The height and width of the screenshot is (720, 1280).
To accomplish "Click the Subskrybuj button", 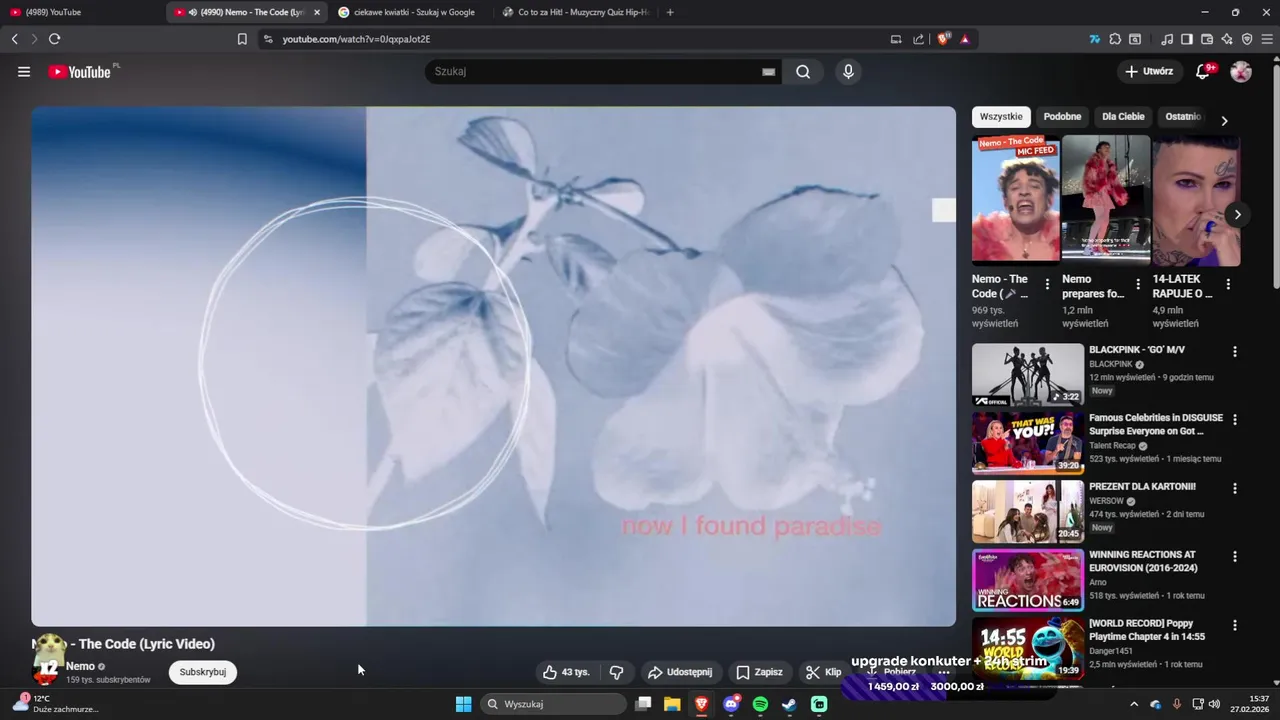I will [x=203, y=672].
